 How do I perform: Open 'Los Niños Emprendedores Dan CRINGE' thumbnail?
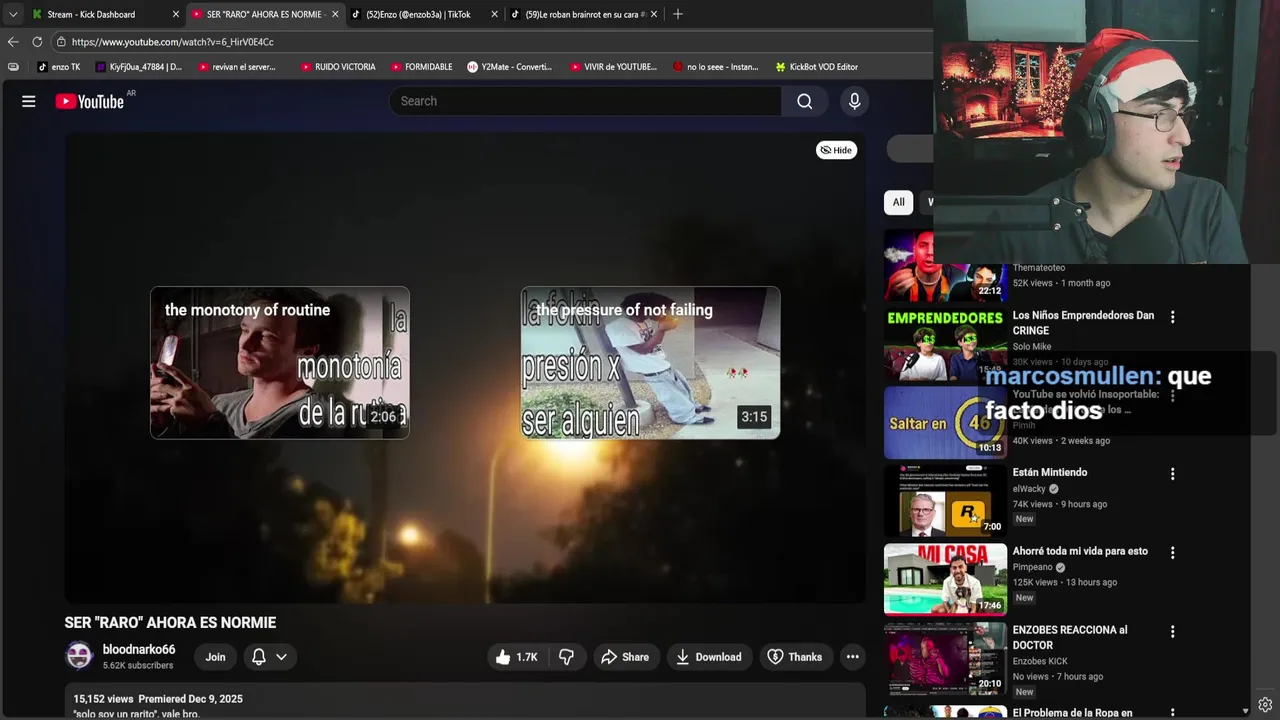click(945, 343)
